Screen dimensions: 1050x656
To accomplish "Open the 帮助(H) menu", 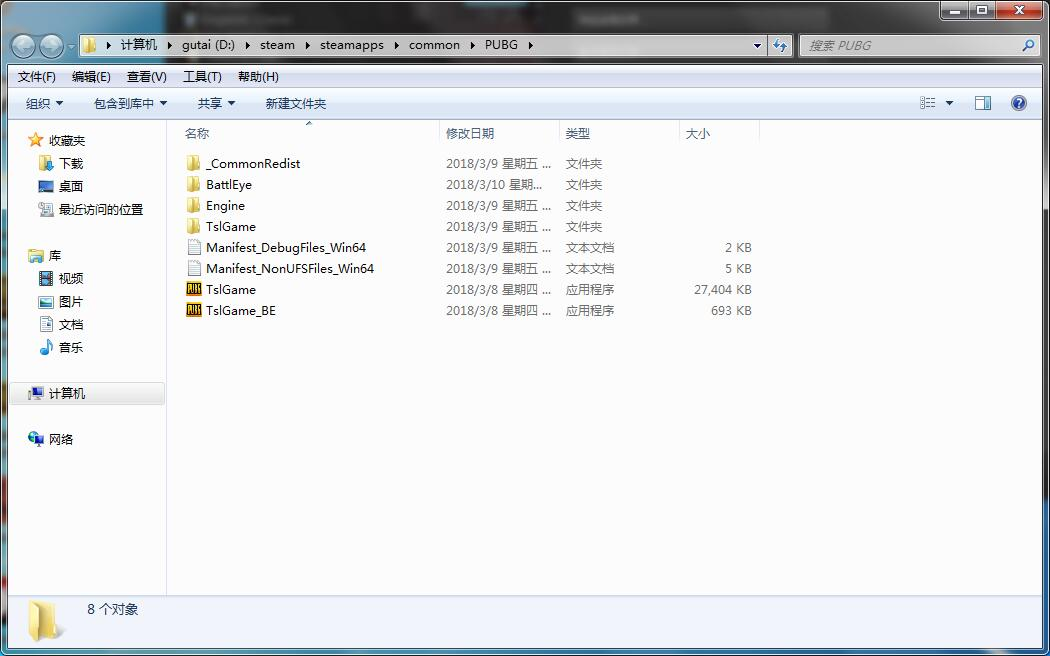I will [258, 77].
